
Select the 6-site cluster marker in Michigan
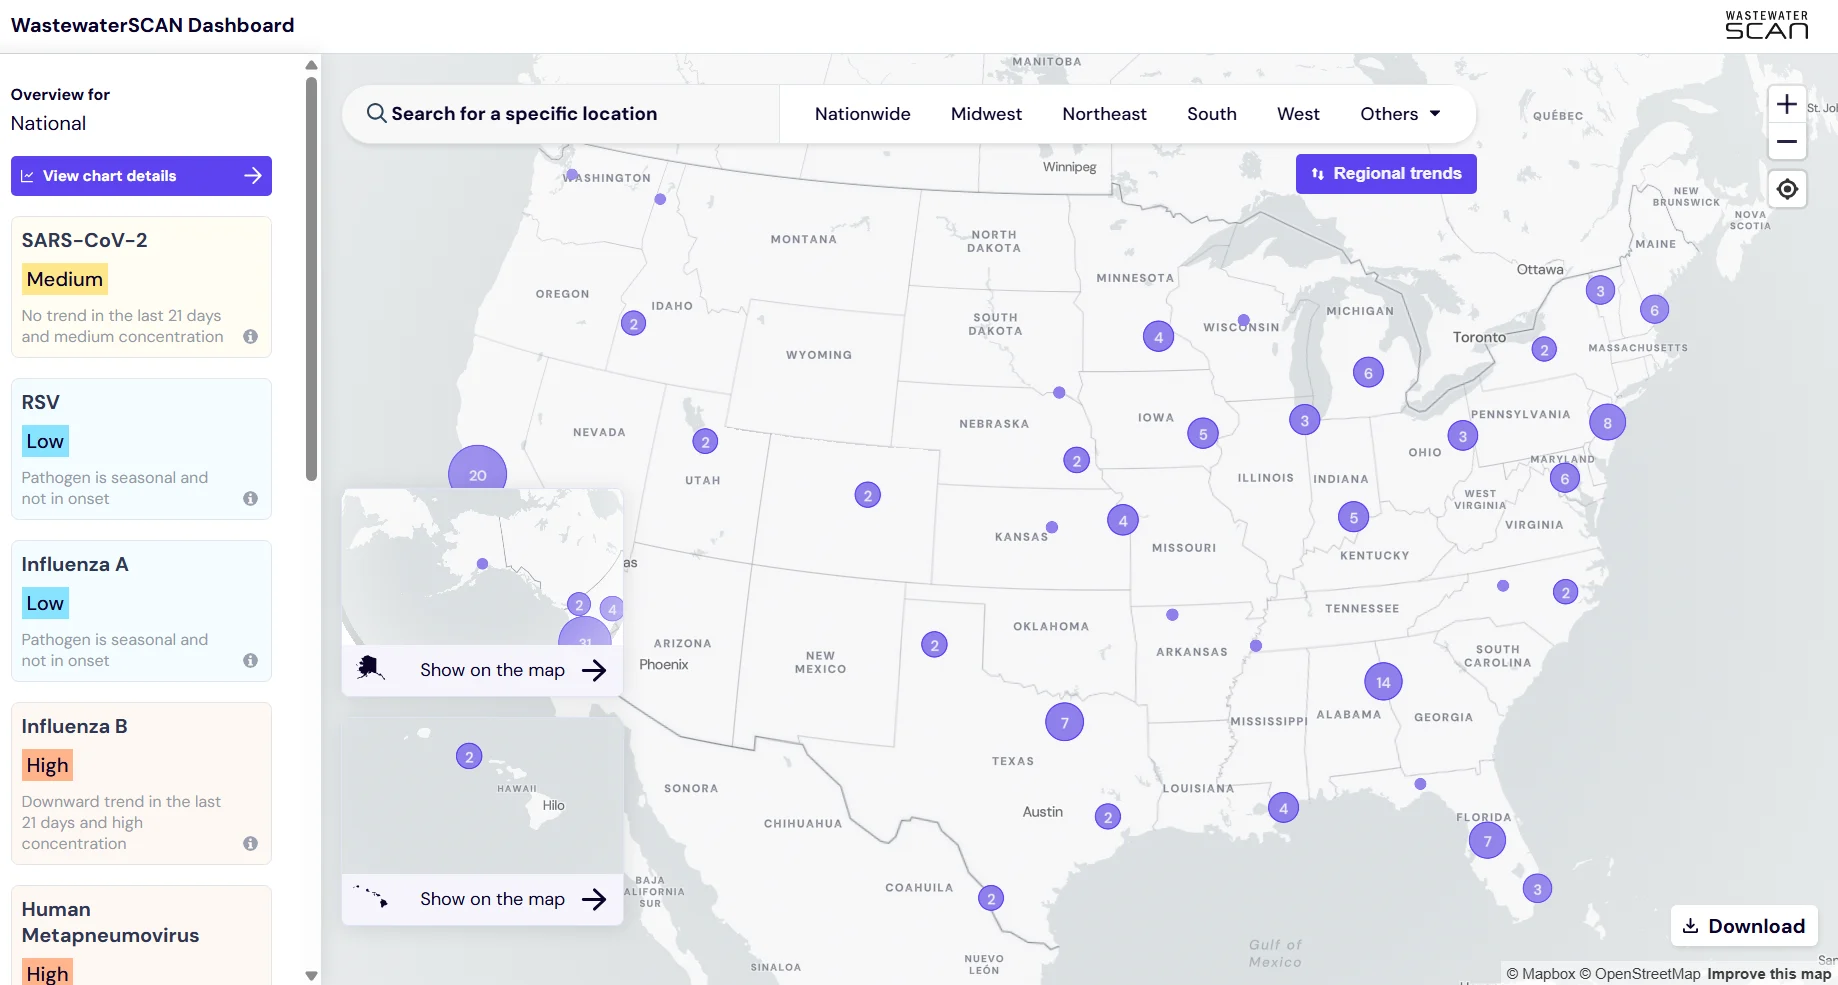(x=1368, y=374)
